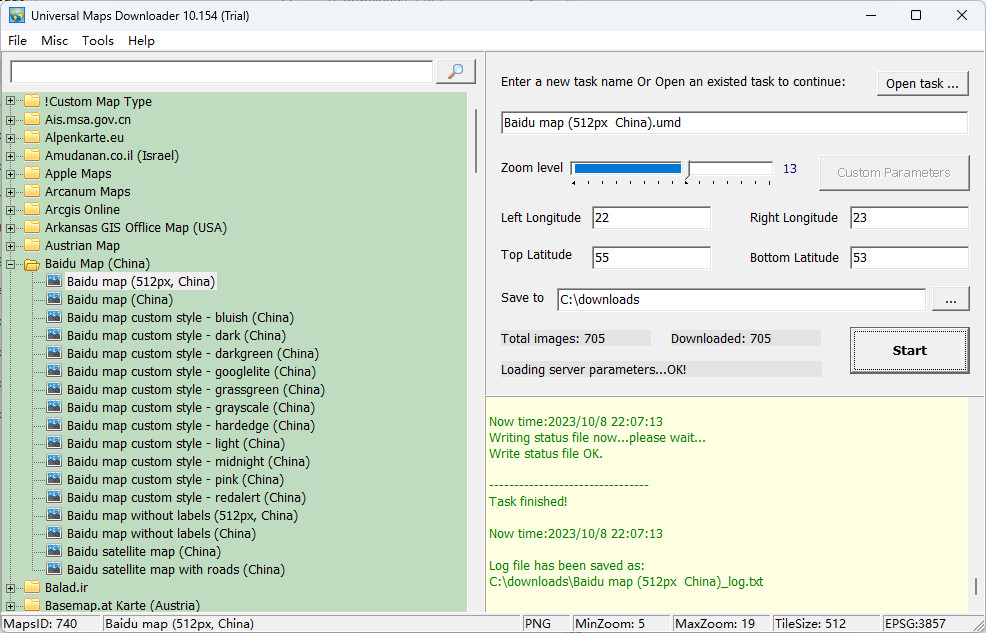The image size is (986, 633).
Task: Select Baidu map custom style - midnight (China)
Action: tap(188, 461)
